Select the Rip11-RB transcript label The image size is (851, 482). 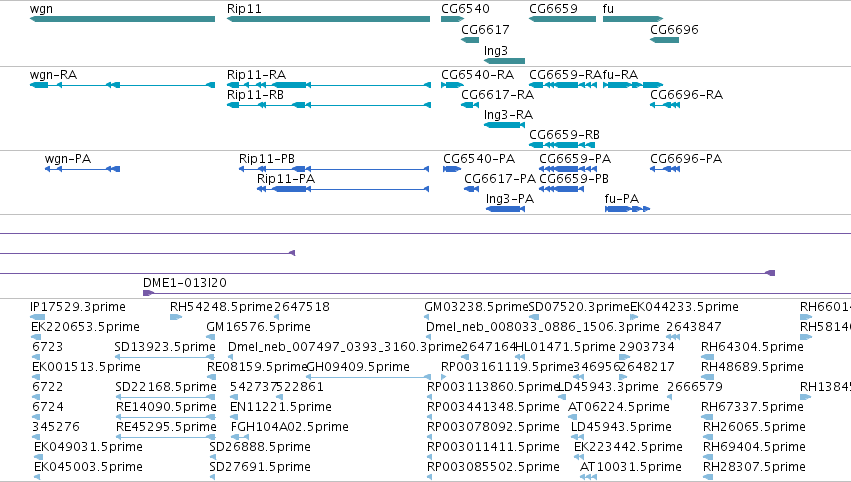(x=255, y=95)
